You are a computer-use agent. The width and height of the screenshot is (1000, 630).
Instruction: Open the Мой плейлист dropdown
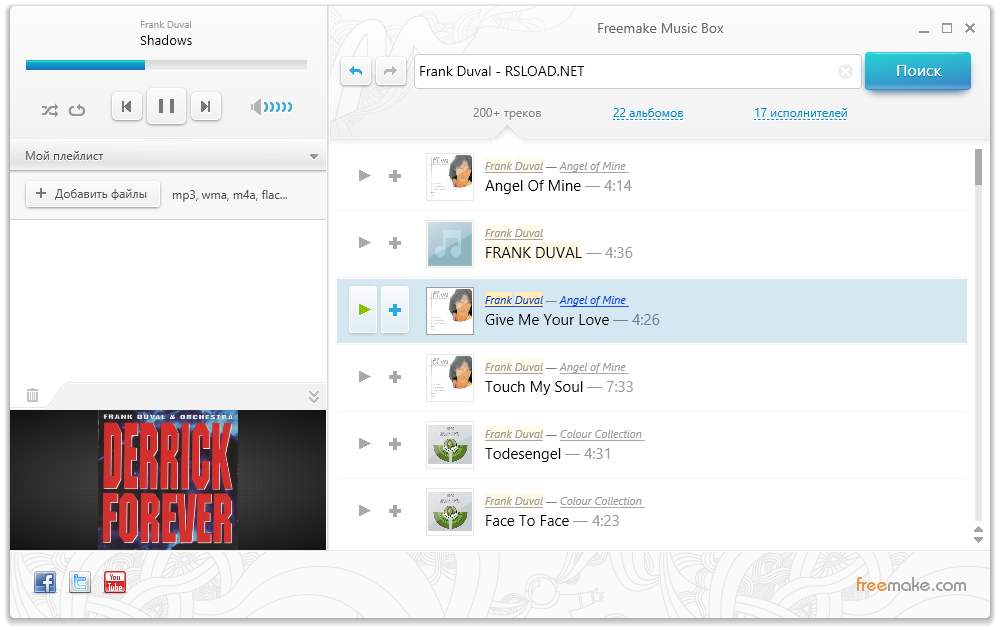click(x=168, y=156)
